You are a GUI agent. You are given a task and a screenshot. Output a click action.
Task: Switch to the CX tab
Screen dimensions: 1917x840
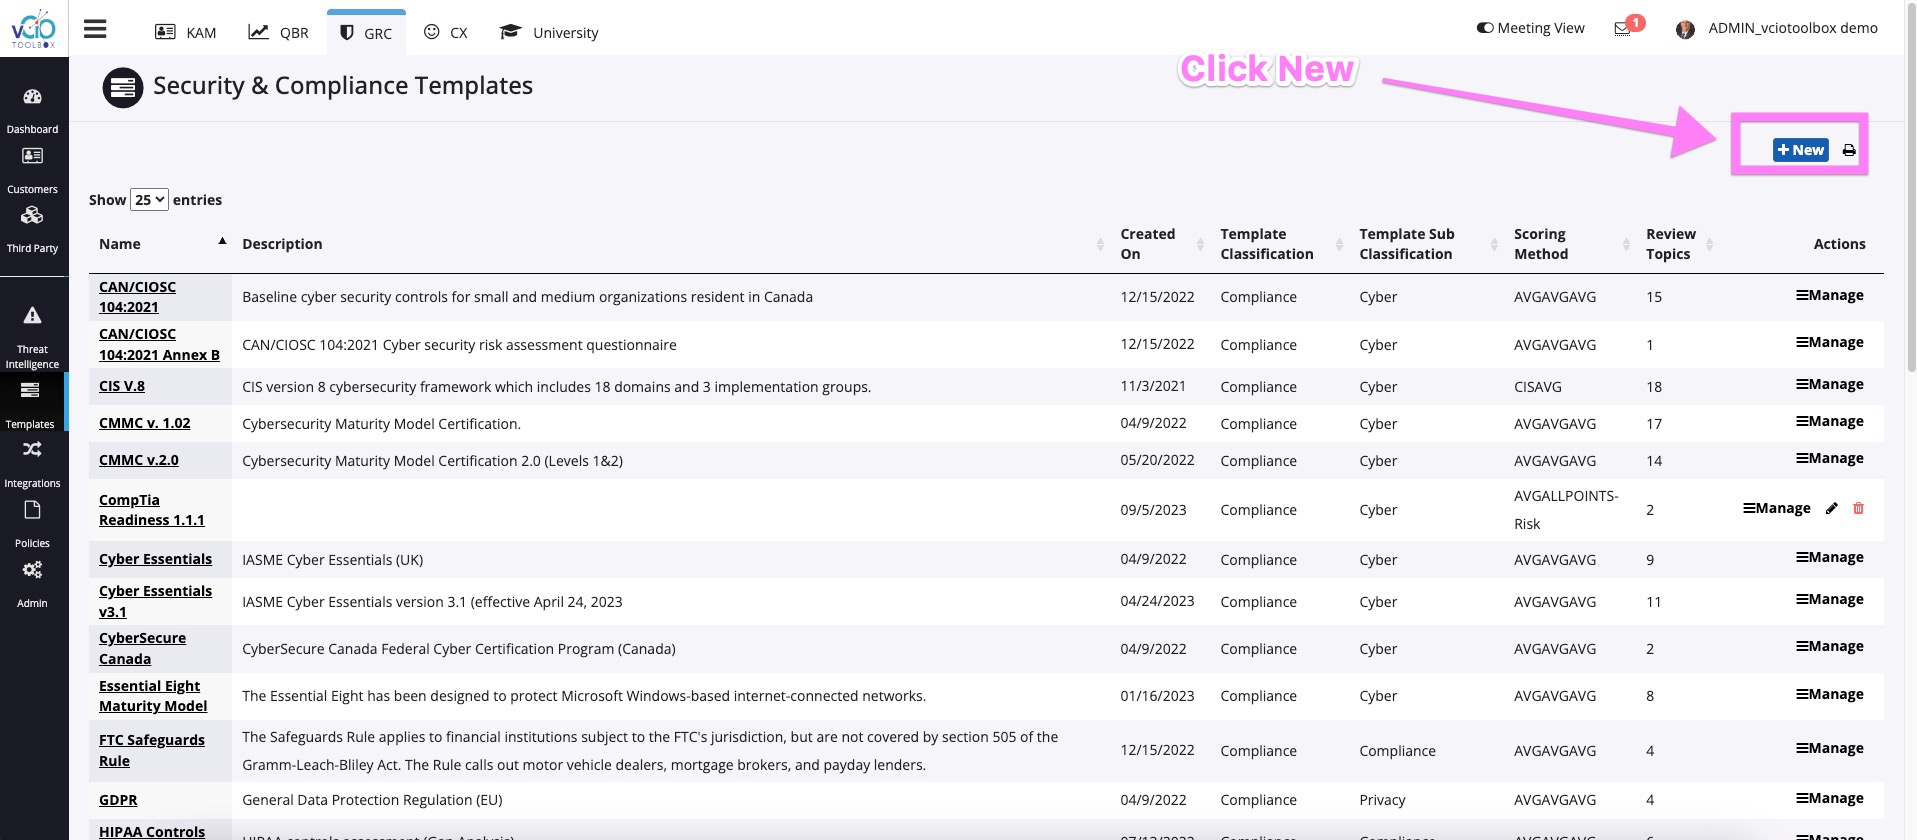pos(446,32)
